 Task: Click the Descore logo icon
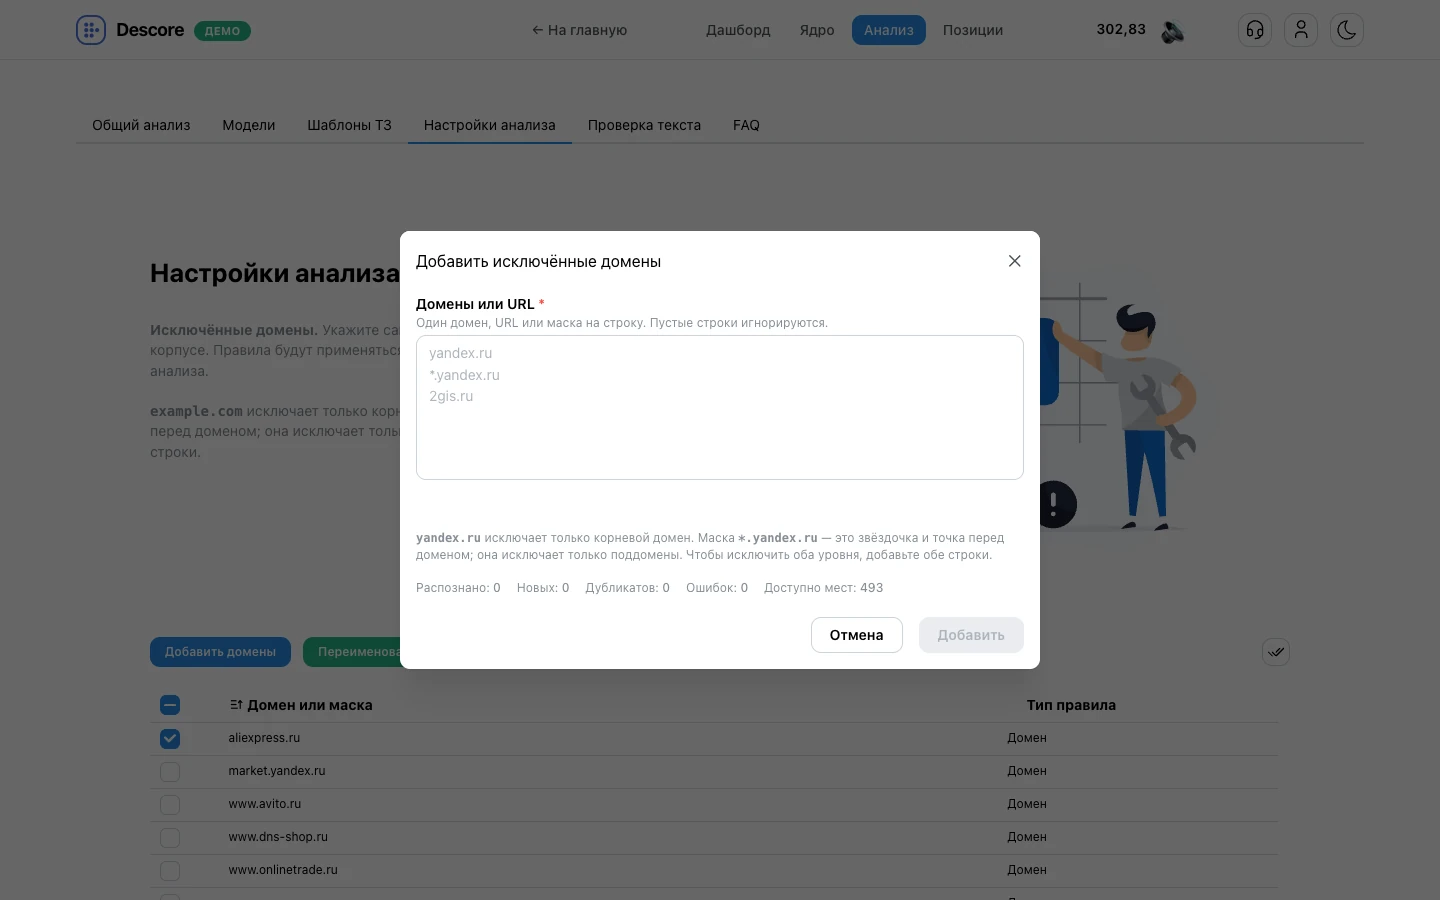(91, 30)
